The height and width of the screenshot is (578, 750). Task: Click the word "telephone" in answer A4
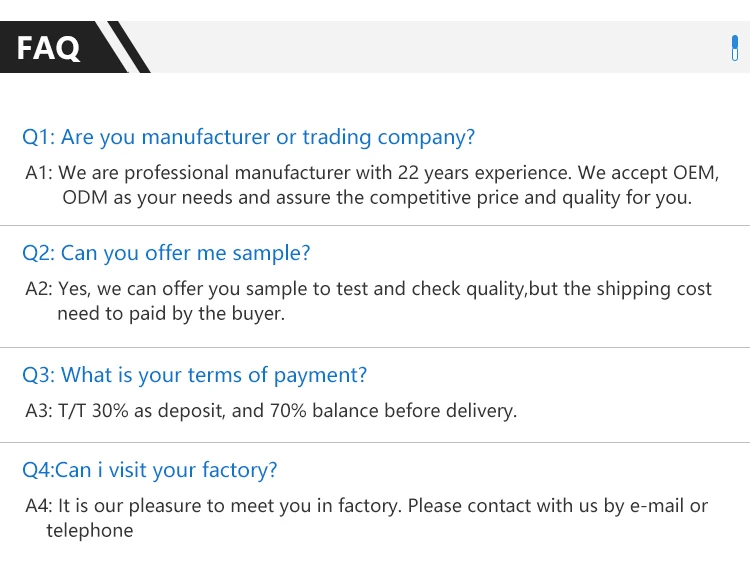tap(89, 531)
